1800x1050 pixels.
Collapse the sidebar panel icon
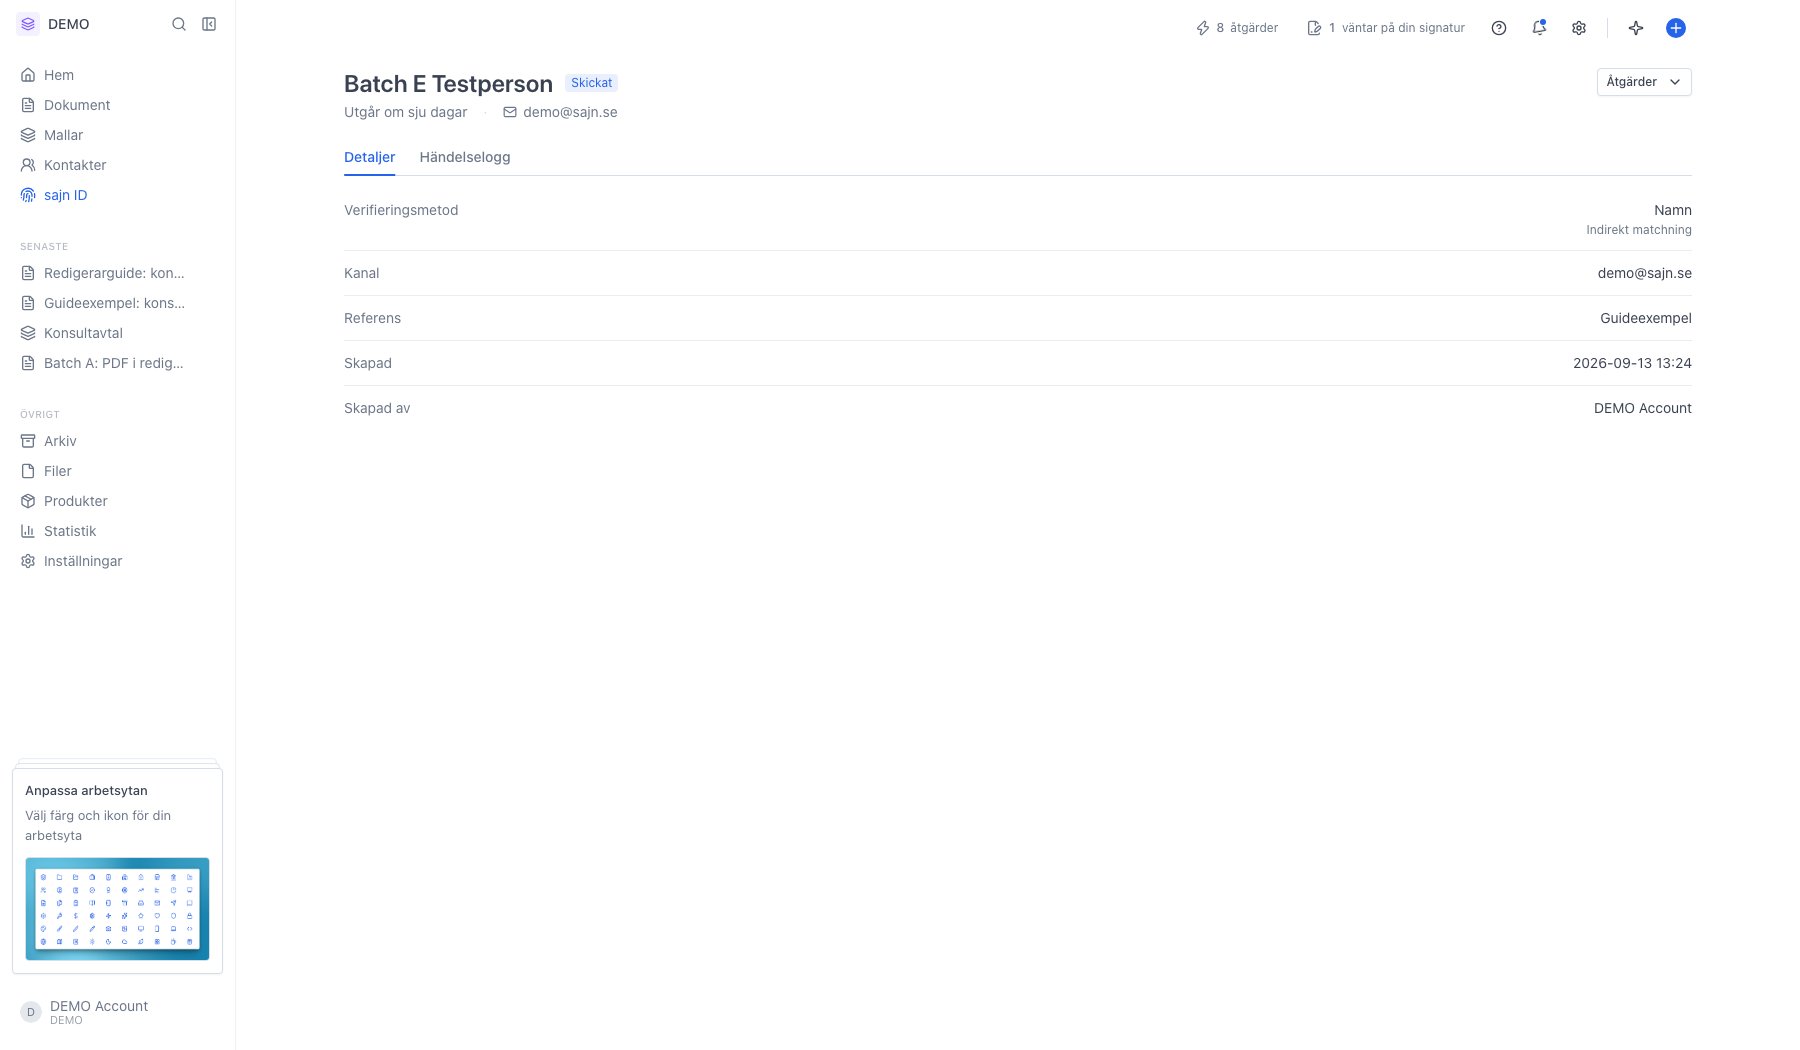(x=209, y=24)
